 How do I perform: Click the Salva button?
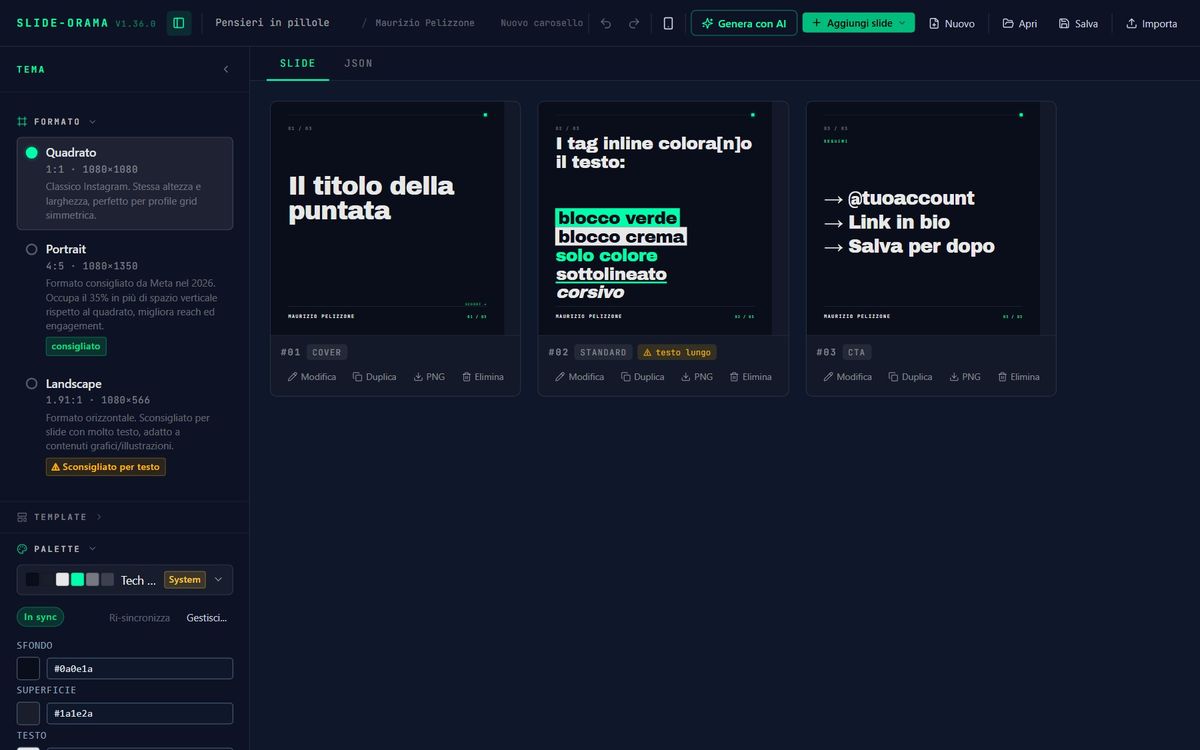(1078, 23)
